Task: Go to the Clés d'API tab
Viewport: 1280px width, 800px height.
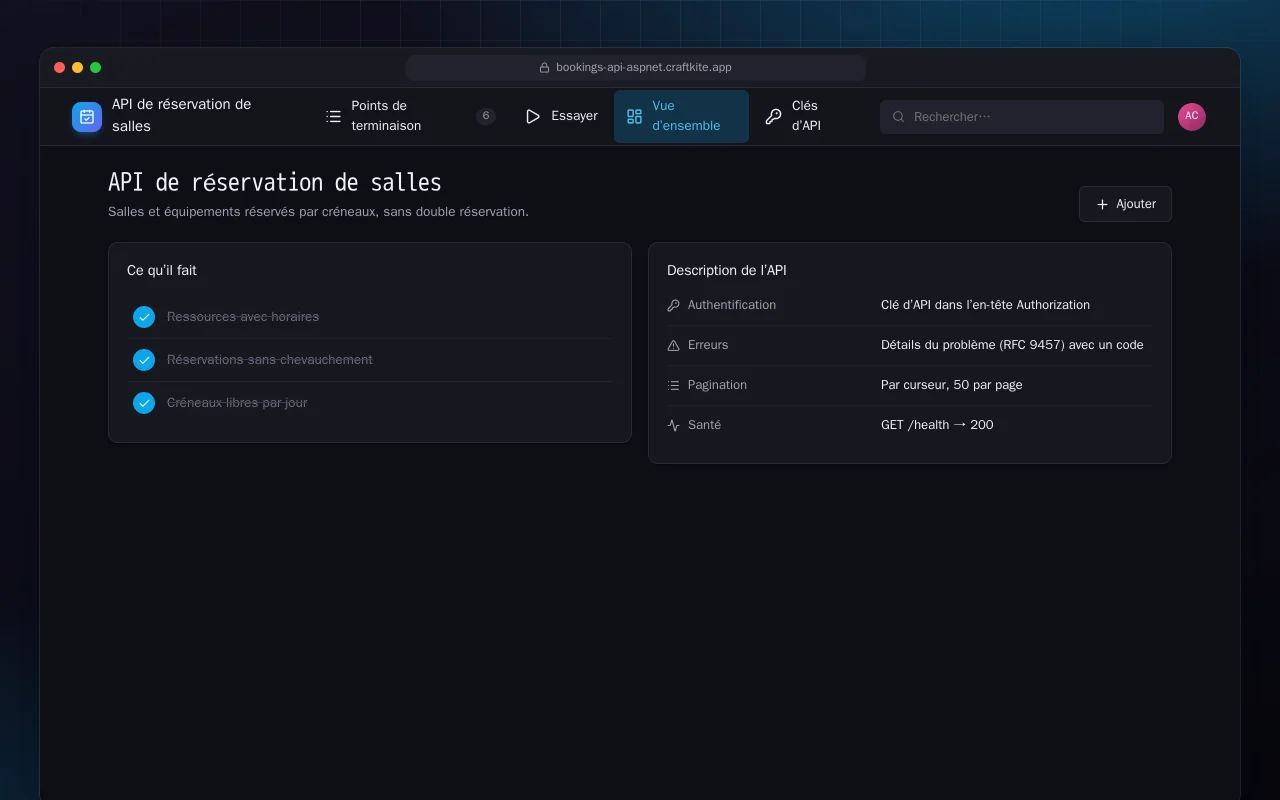Action: (801, 117)
